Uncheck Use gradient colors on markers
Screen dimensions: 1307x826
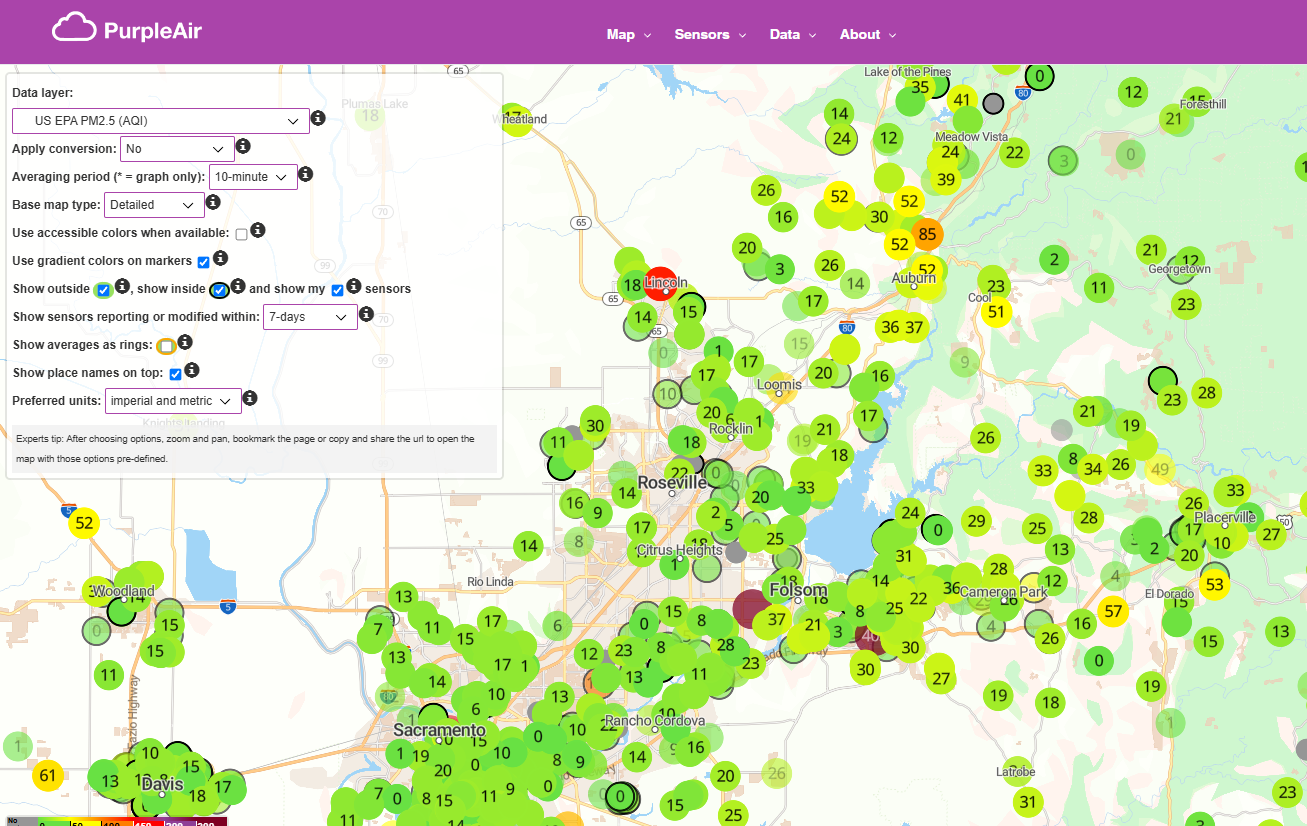point(203,260)
